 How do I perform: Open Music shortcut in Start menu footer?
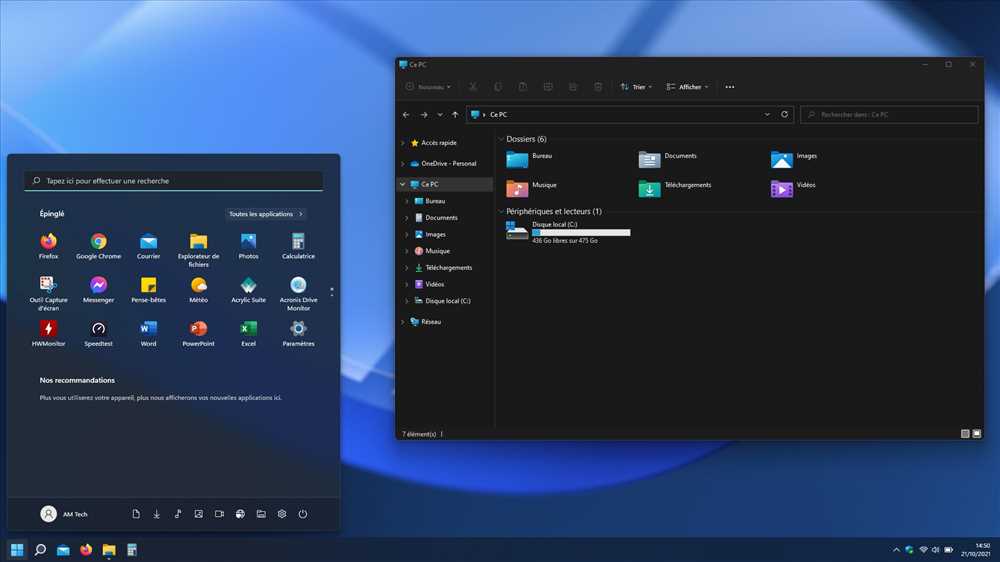178,514
